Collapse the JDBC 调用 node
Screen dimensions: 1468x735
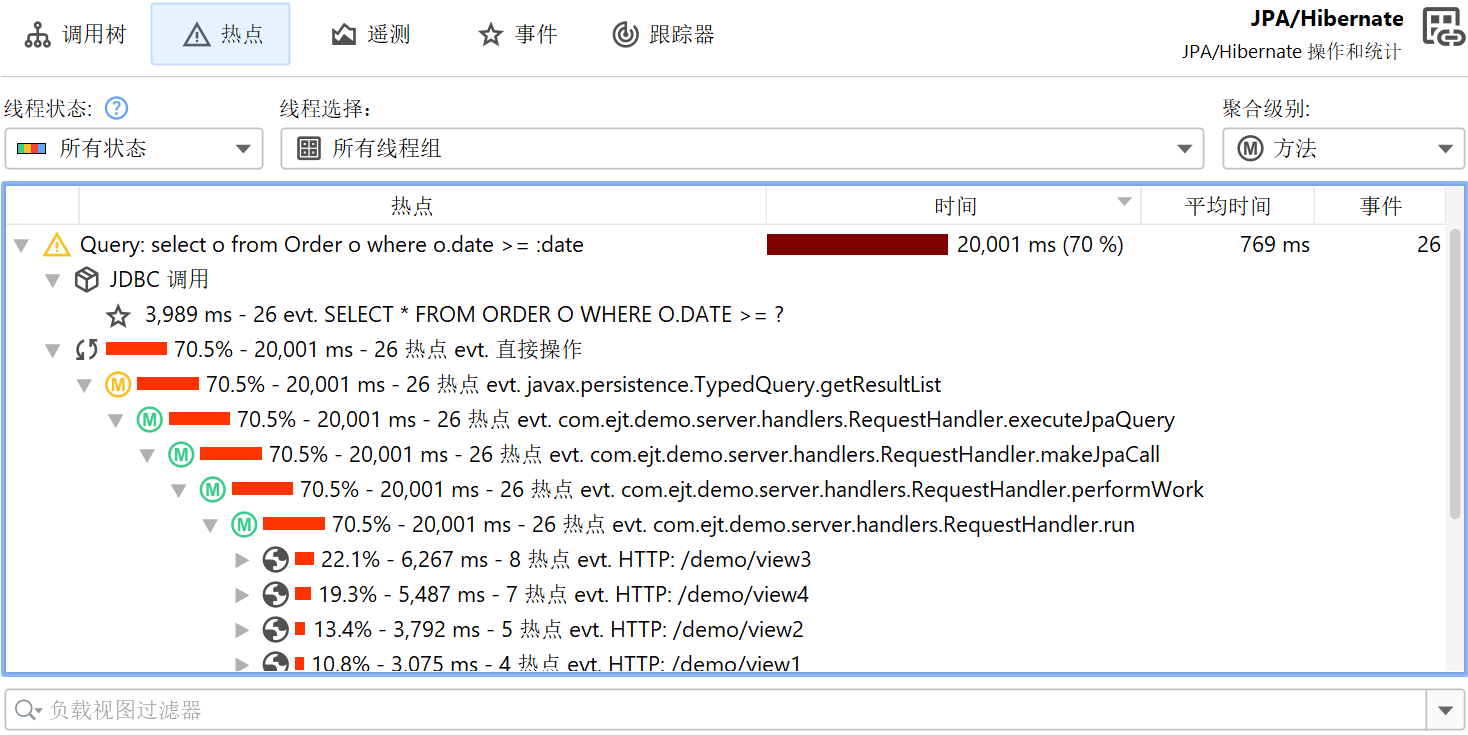tap(53, 281)
